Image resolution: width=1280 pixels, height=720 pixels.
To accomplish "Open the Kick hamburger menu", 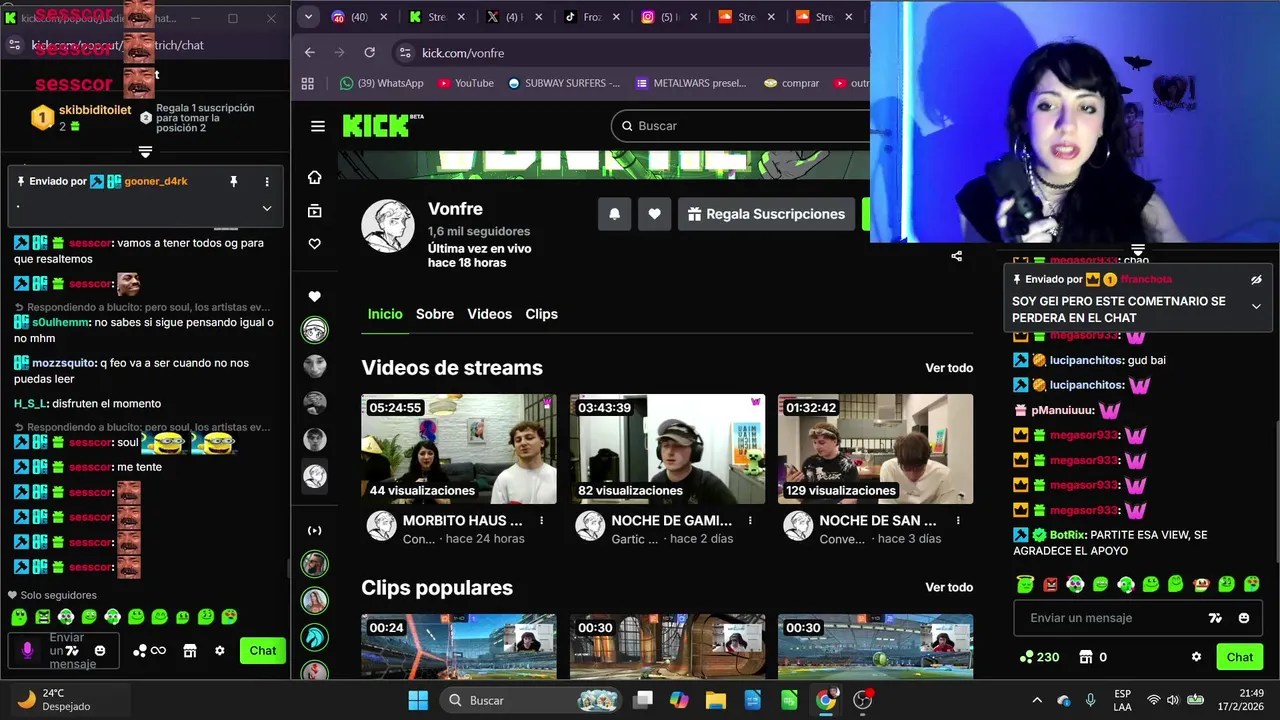I will point(318,126).
